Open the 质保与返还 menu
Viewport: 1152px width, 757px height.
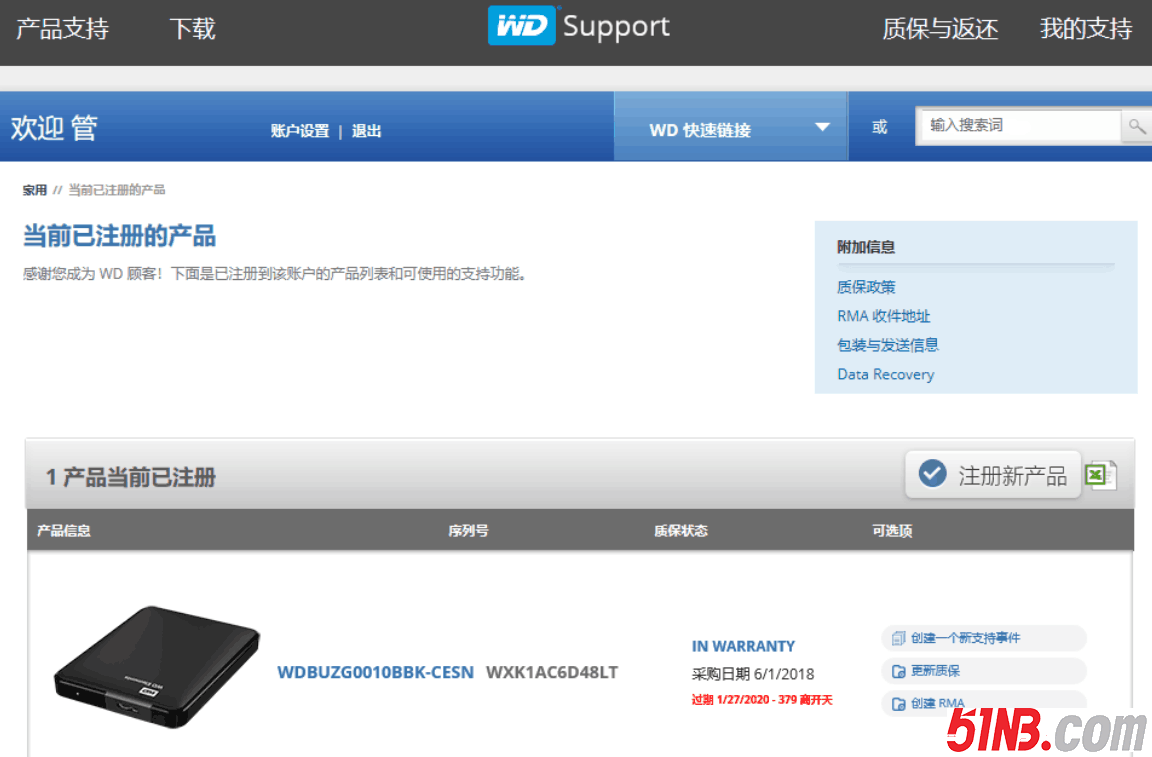pyautogui.click(x=940, y=29)
